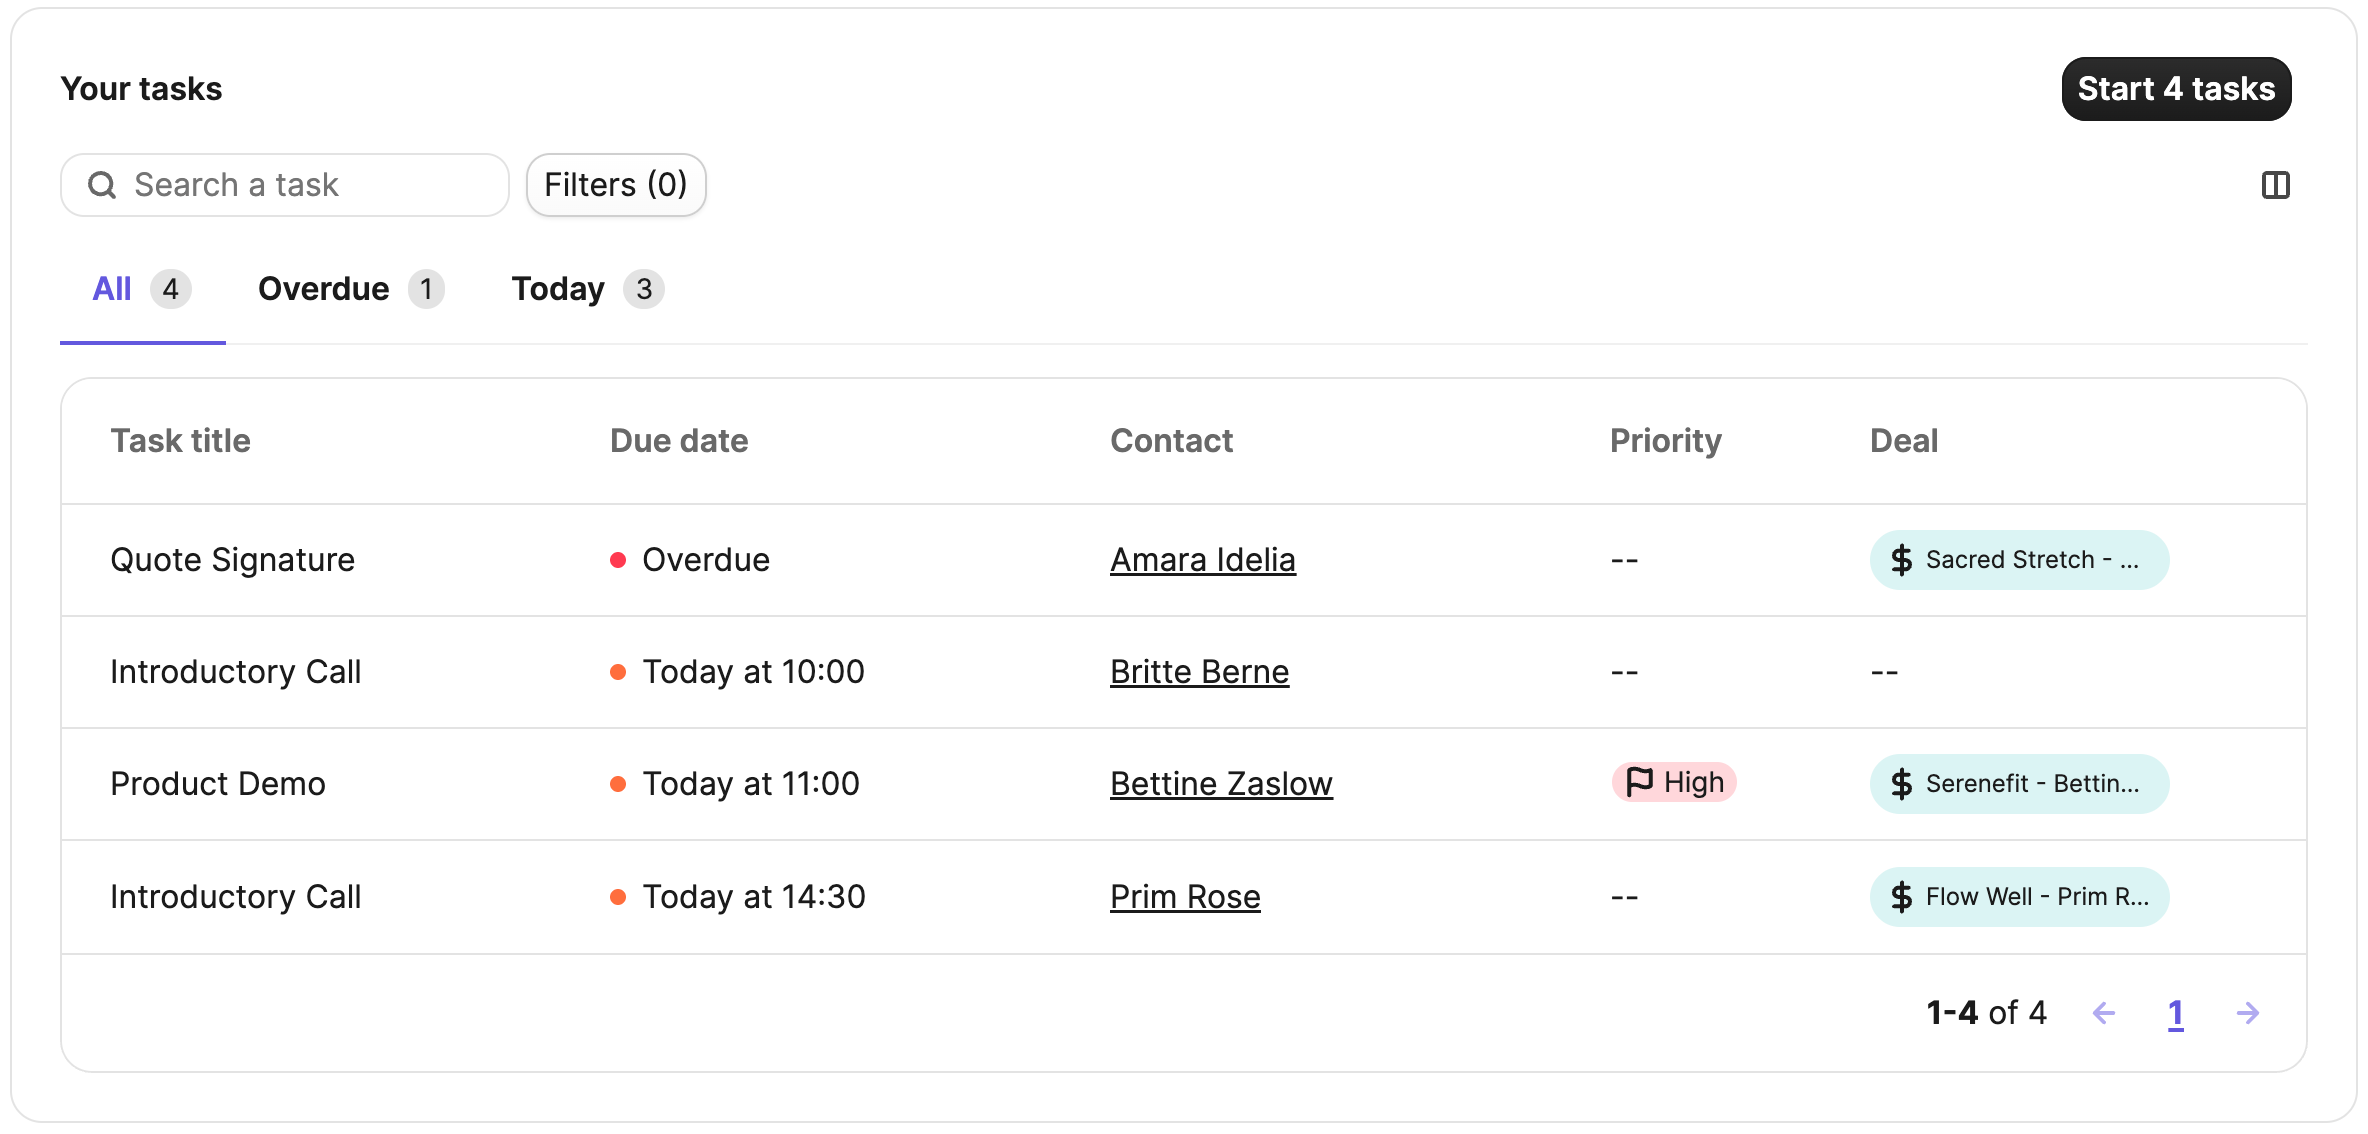This screenshot has height=1134, width=2368.
Task: Open the Serenefit deal chip
Action: coord(2019,784)
